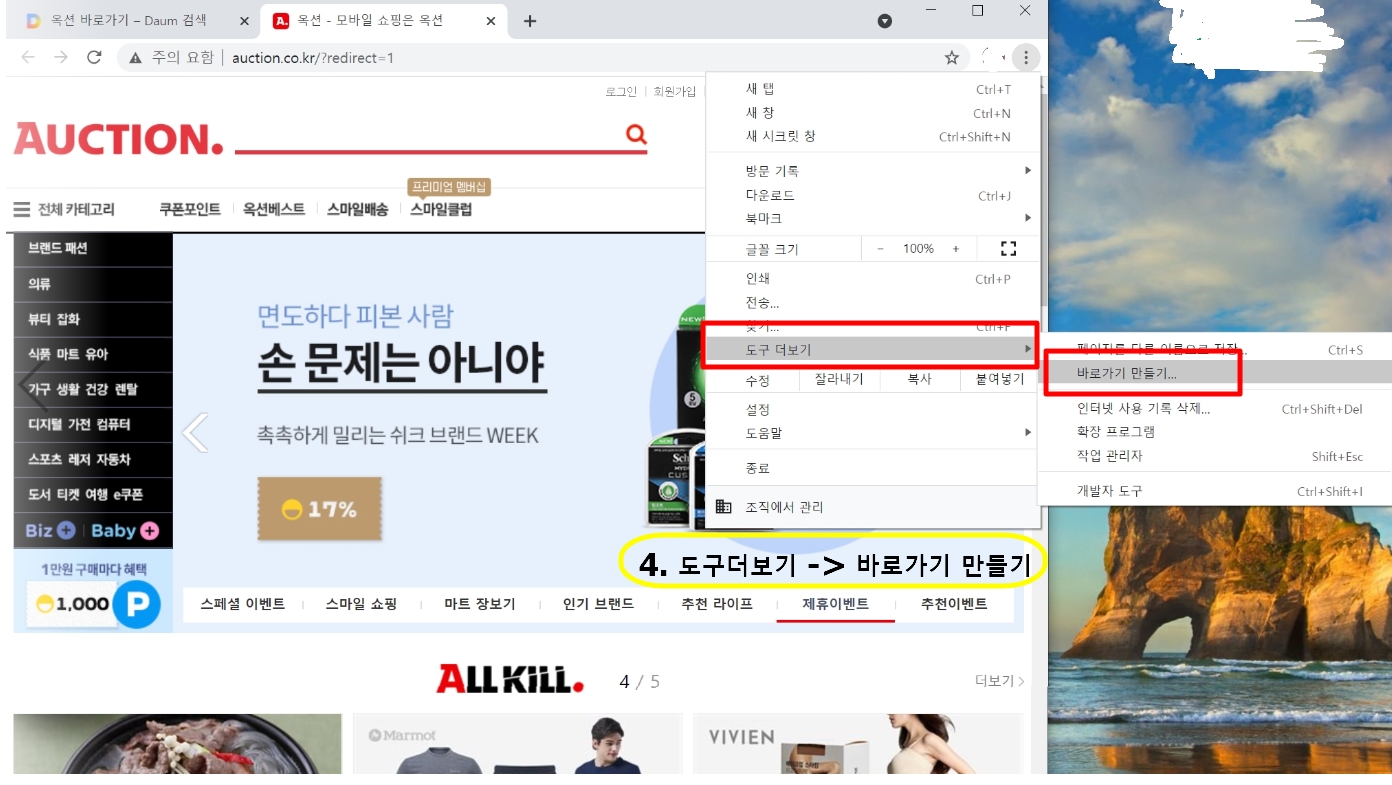Viewport: 1392px width, 785px height.
Task: Open 옥션베스트 in the navigation
Action: pos(274,209)
